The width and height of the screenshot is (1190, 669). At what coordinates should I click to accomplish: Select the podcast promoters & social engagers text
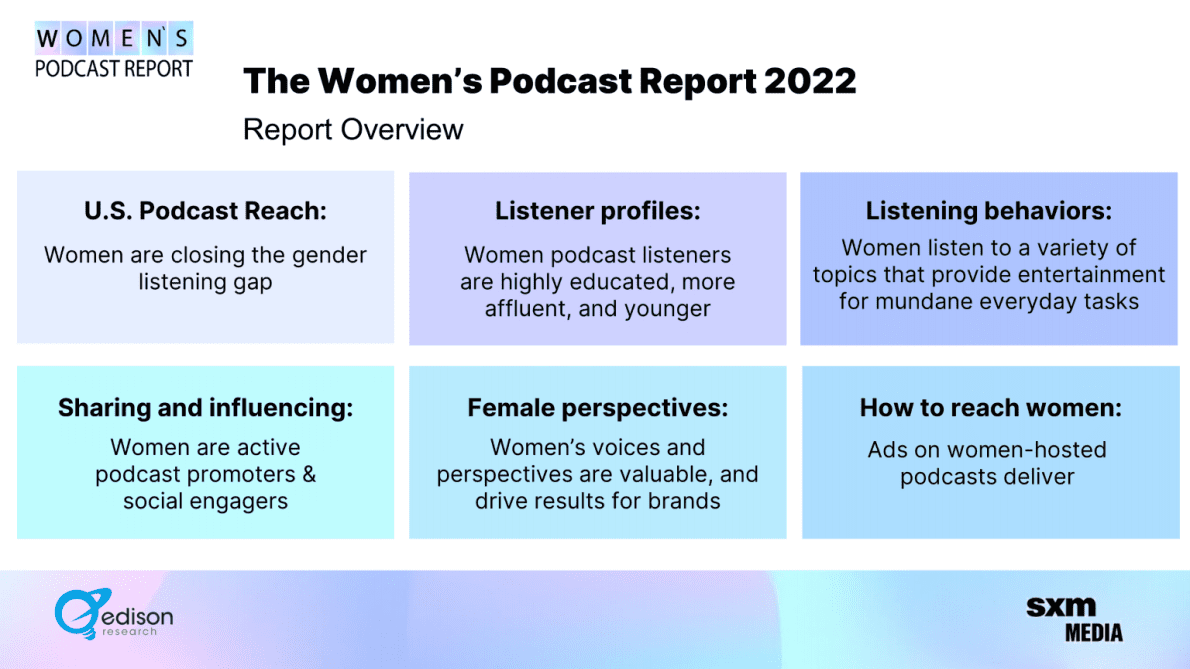[205, 474]
